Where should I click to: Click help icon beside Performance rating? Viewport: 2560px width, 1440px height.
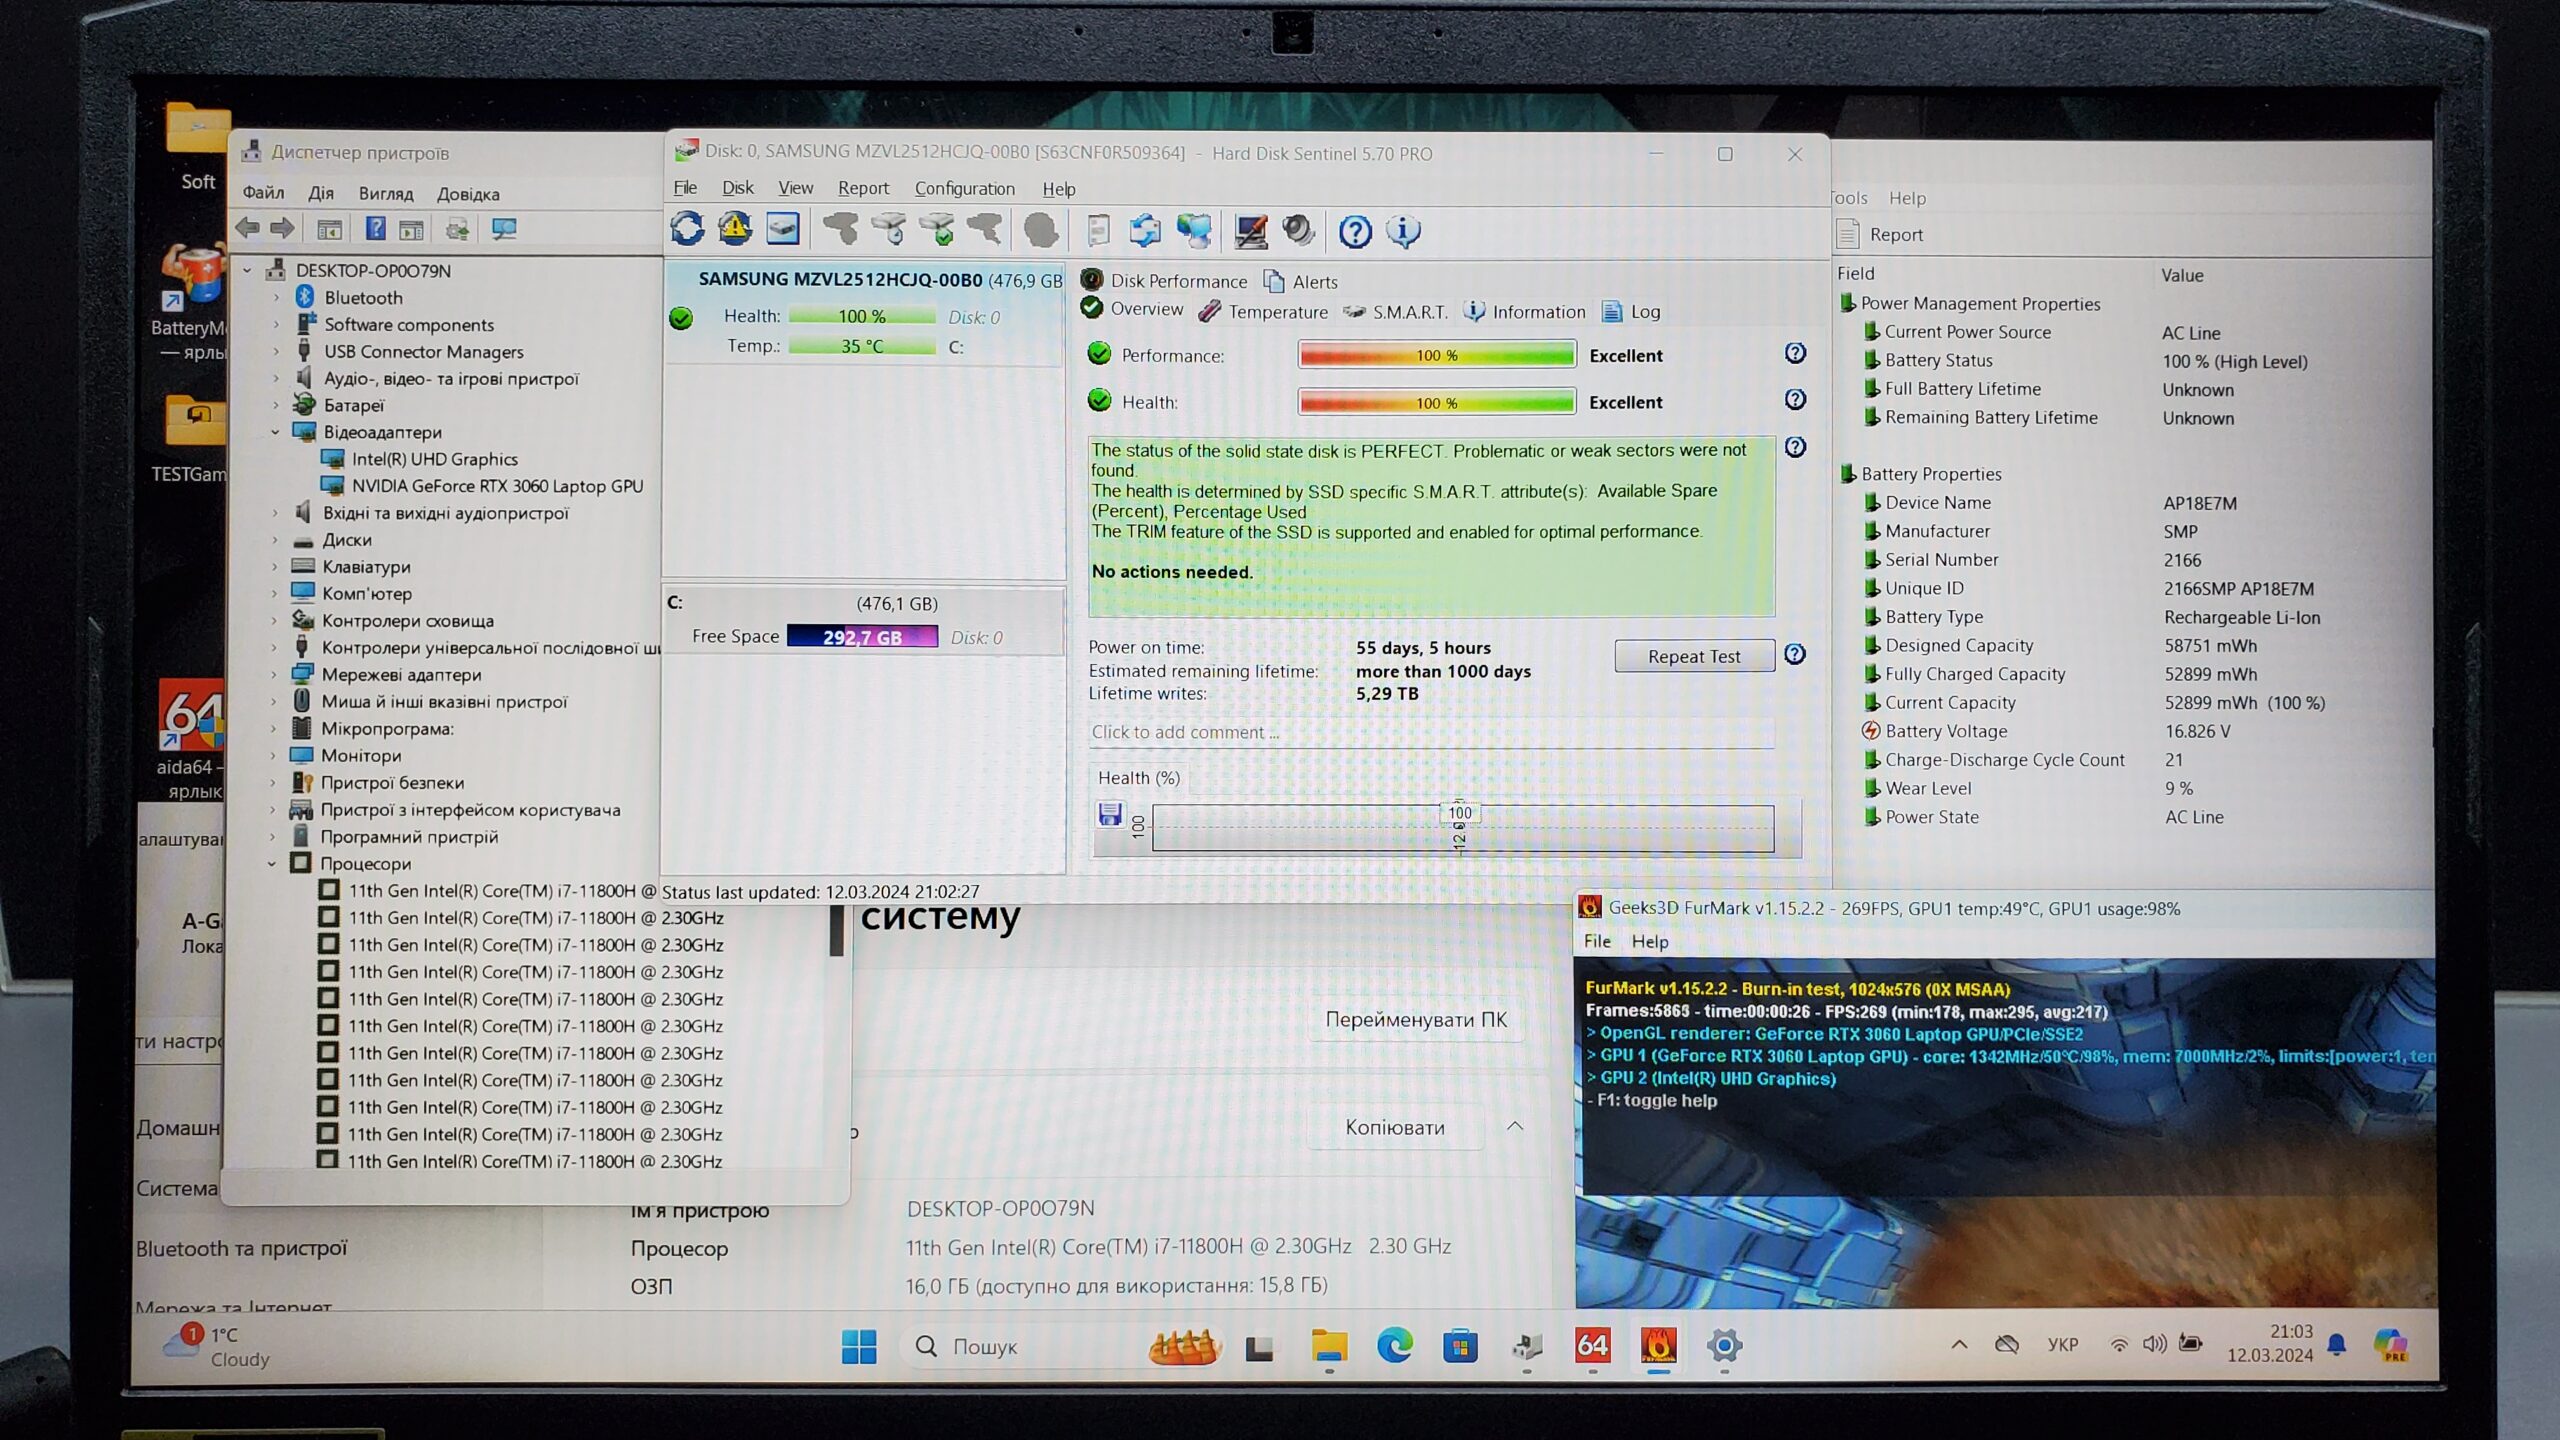pyautogui.click(x=1795, y=354)
